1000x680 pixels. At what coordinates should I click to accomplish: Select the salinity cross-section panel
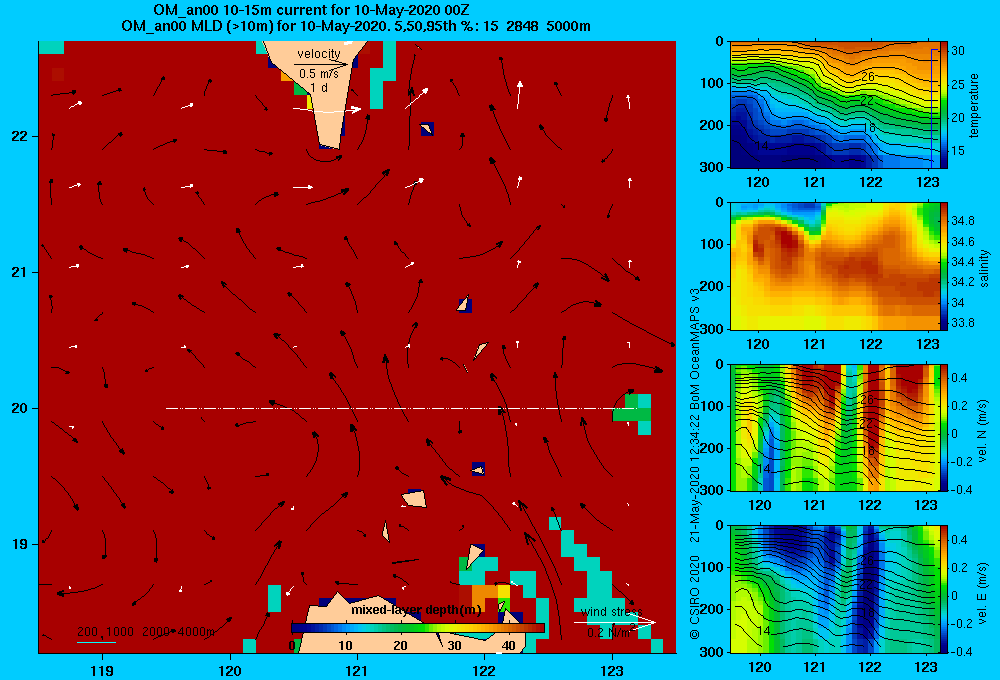tap(835, 266)
